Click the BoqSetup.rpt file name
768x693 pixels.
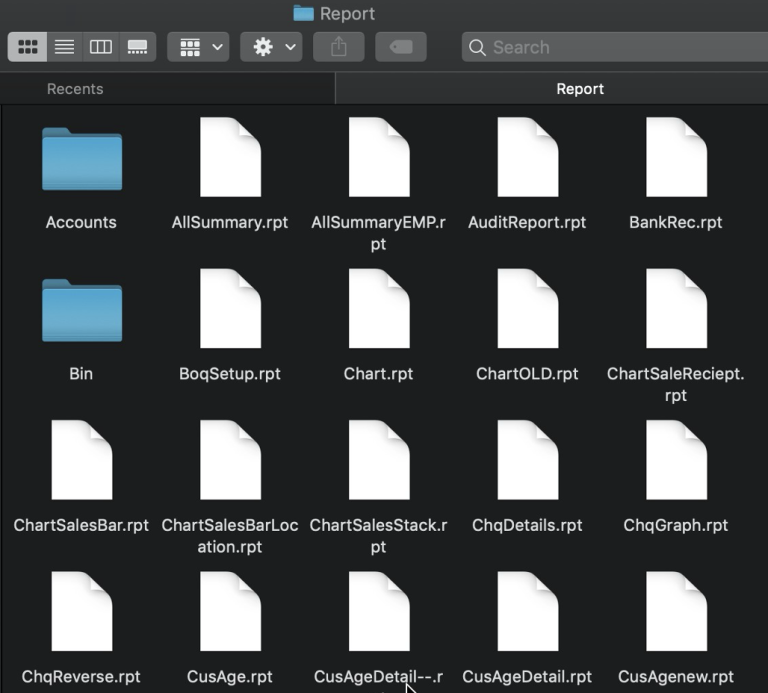click(x=230, y=374)
